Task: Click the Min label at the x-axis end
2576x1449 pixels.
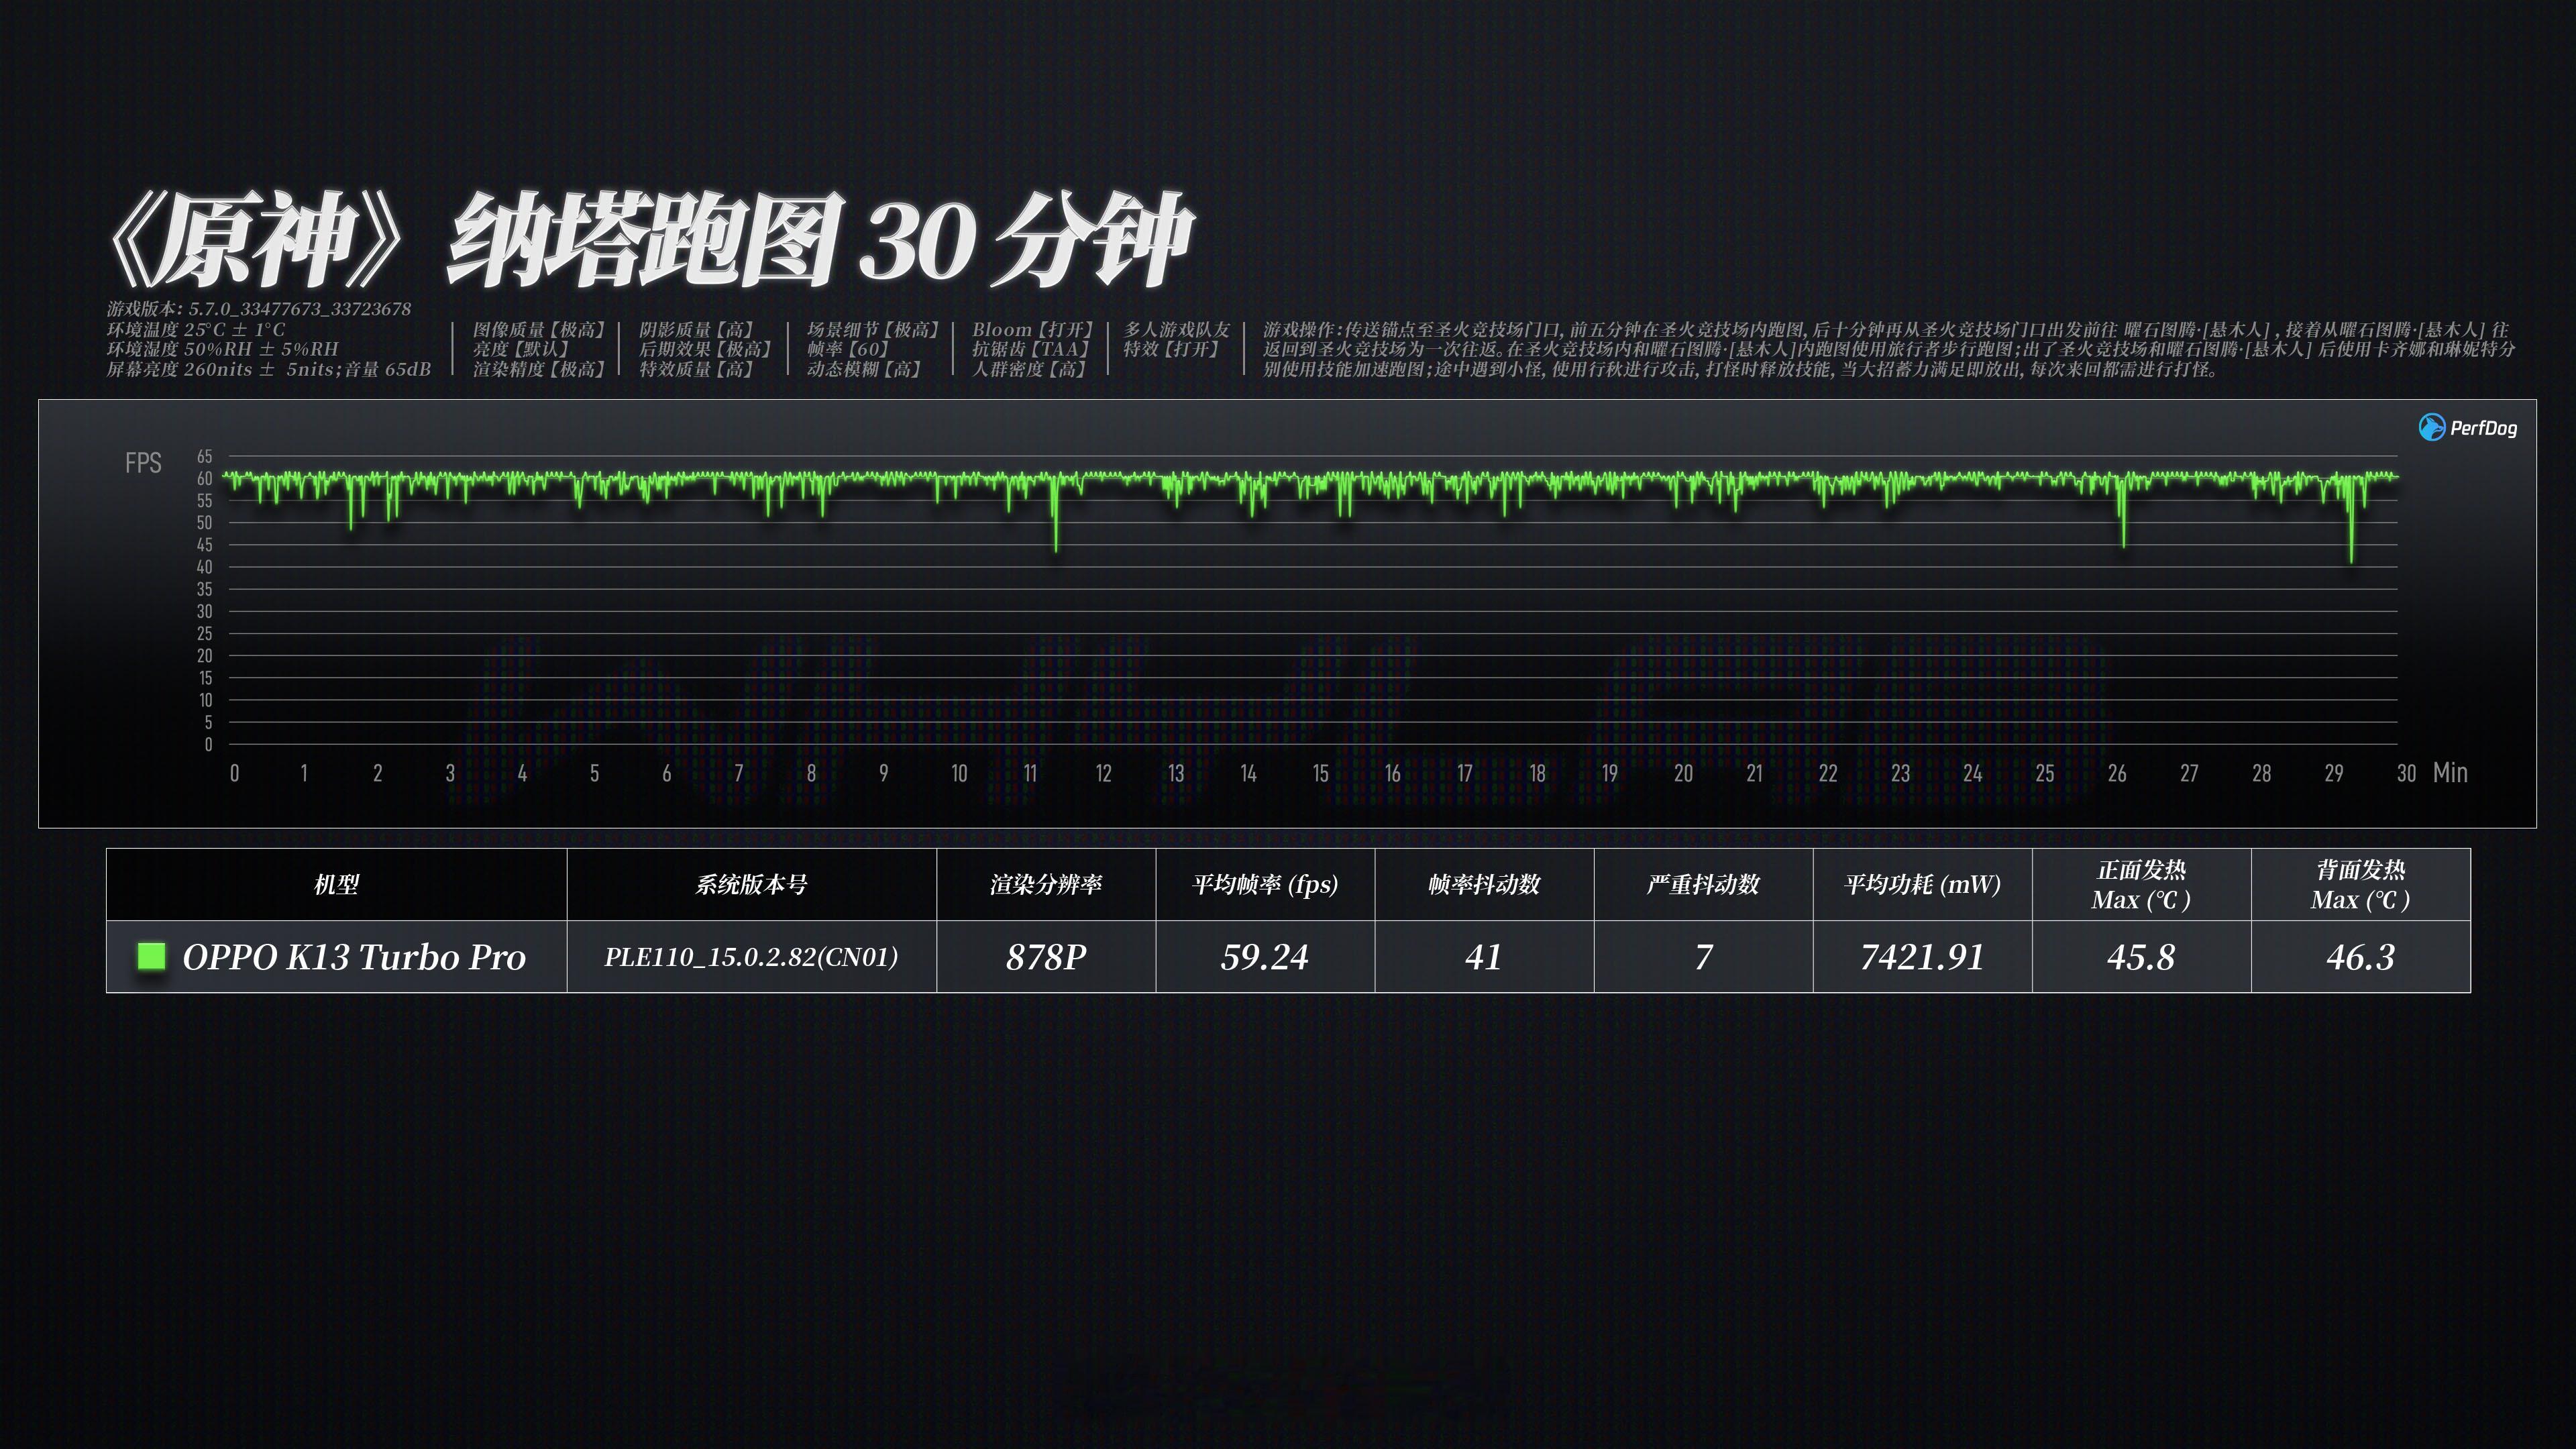Action: 2450,772
